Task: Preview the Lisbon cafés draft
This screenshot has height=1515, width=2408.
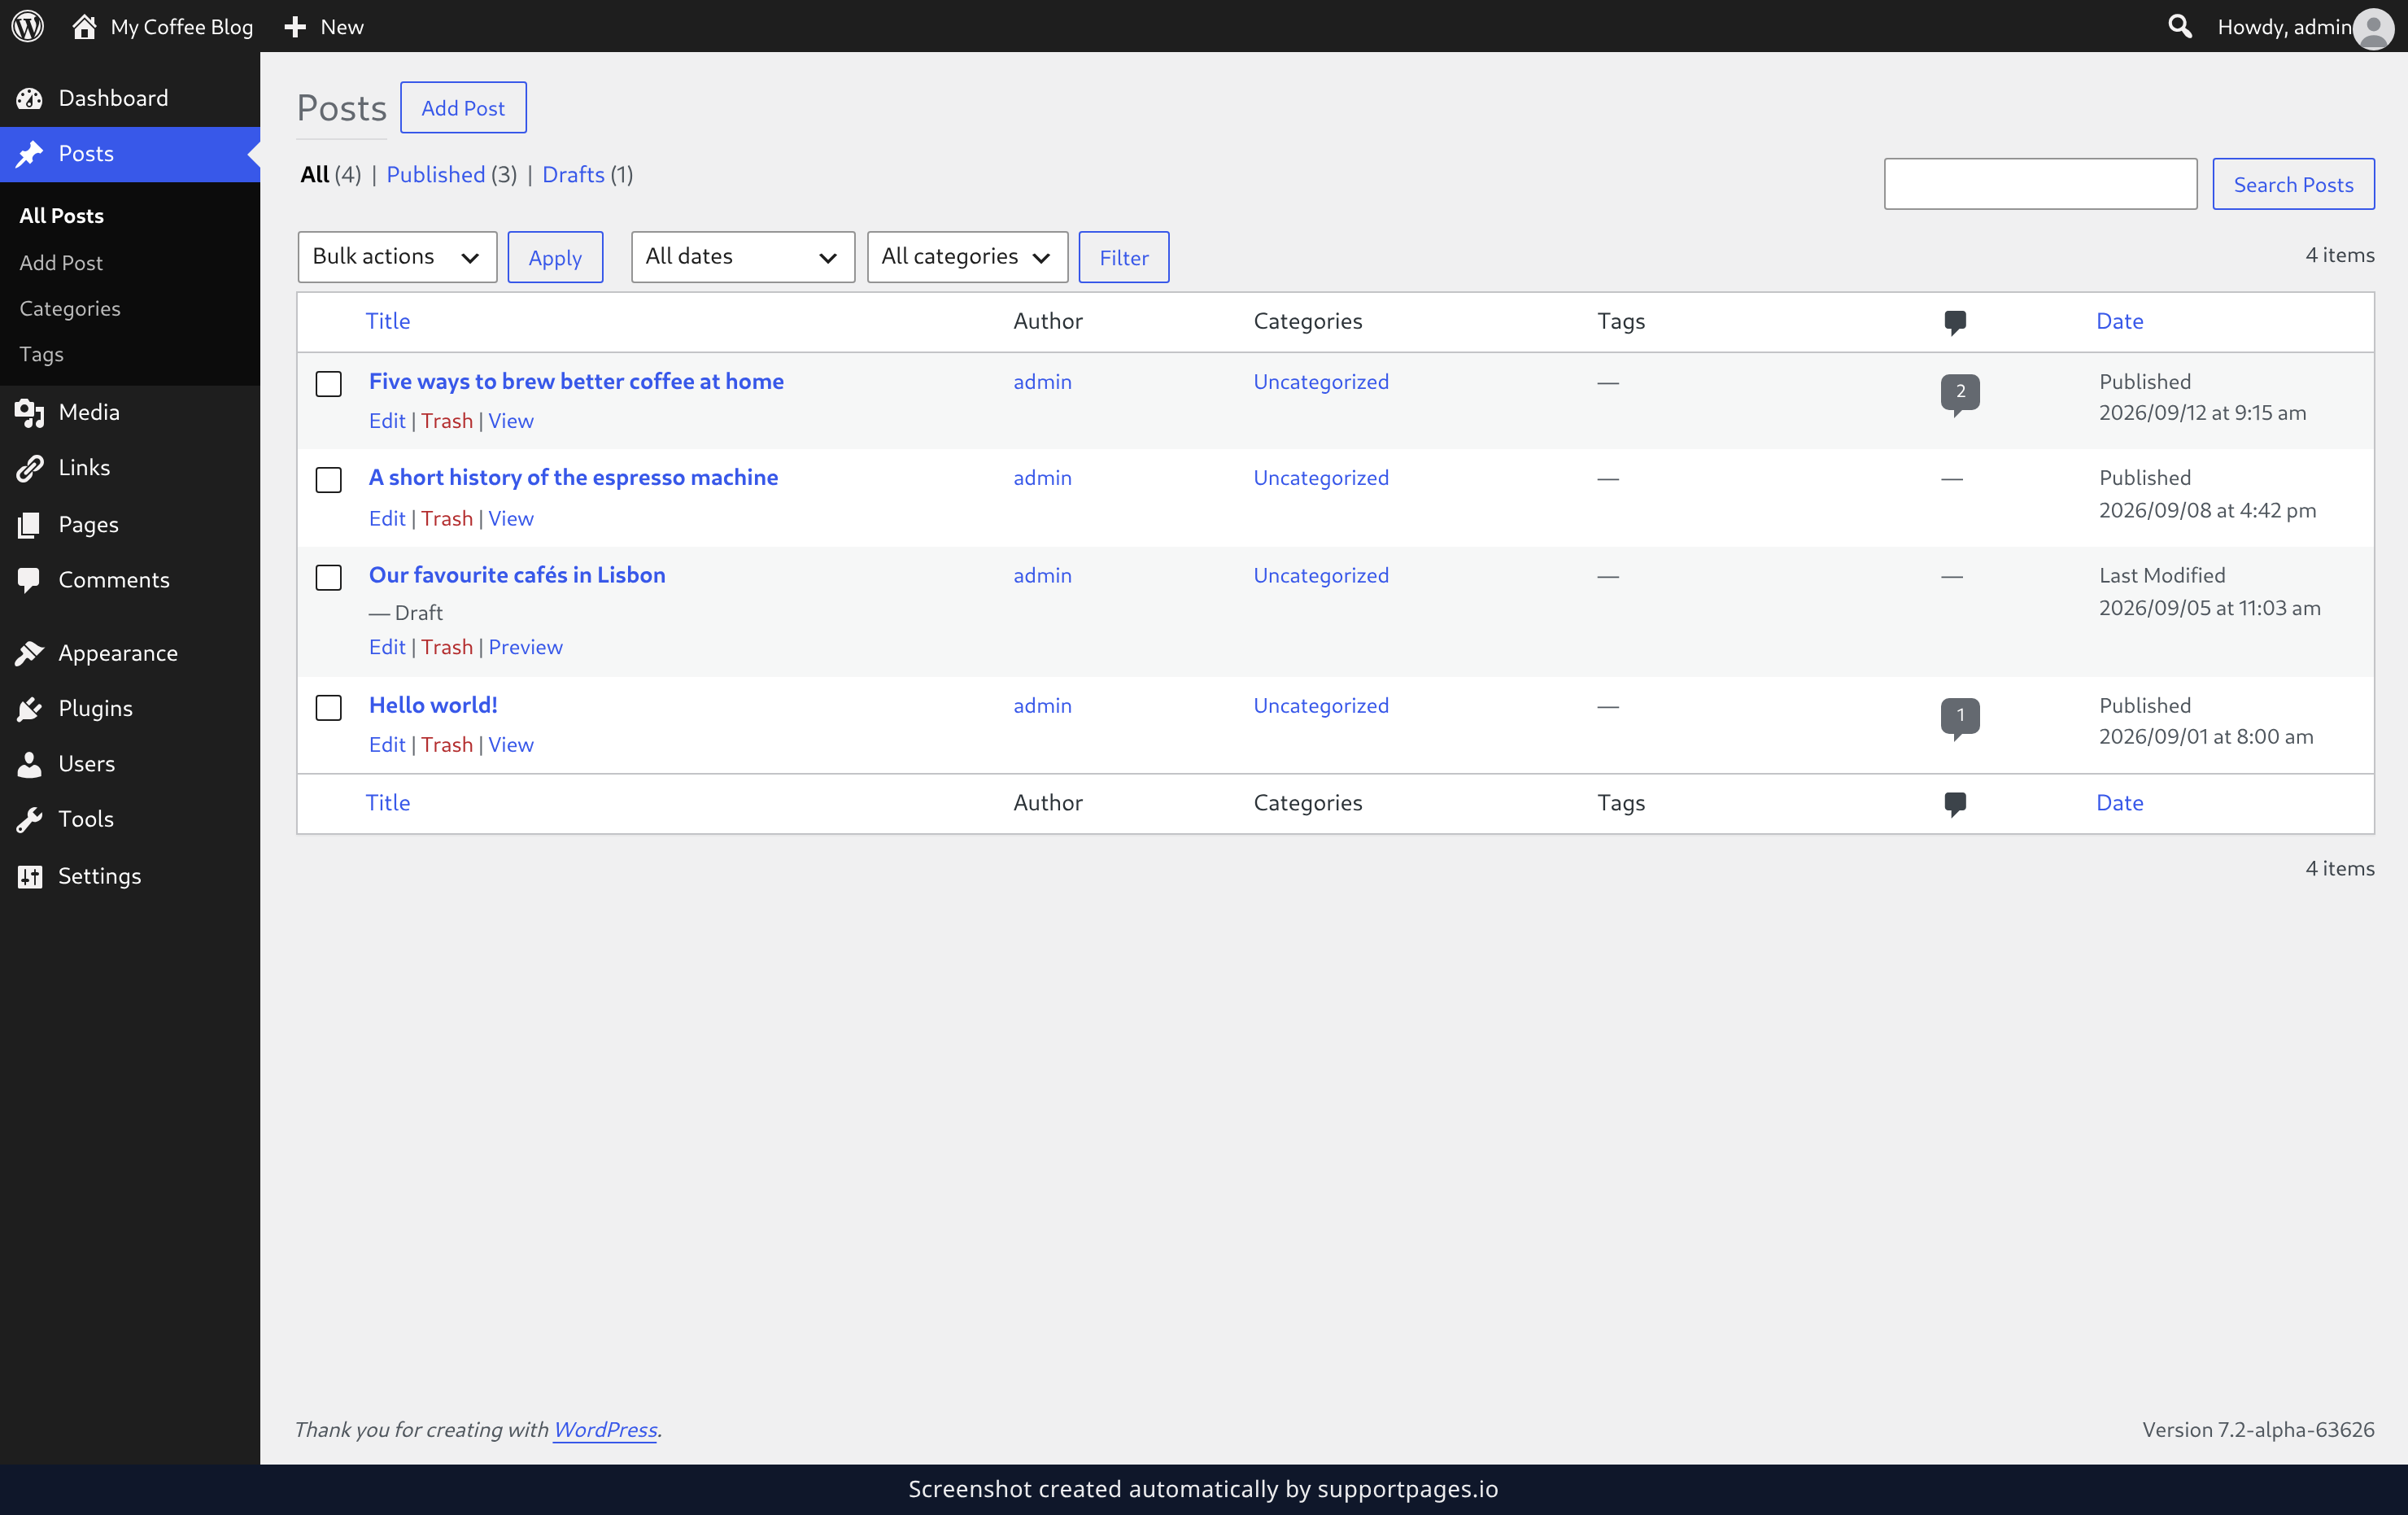Action: click(525, 647)
